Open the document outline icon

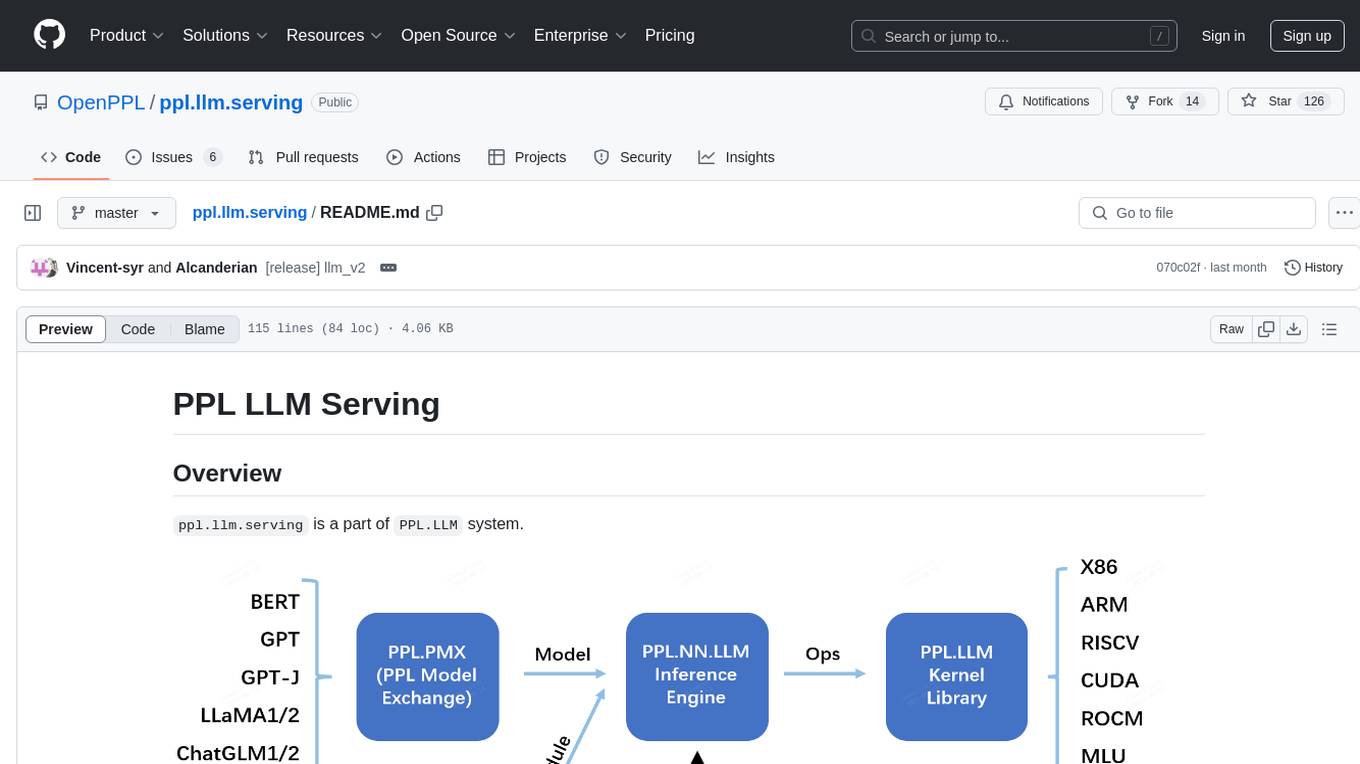(1329, 329)
